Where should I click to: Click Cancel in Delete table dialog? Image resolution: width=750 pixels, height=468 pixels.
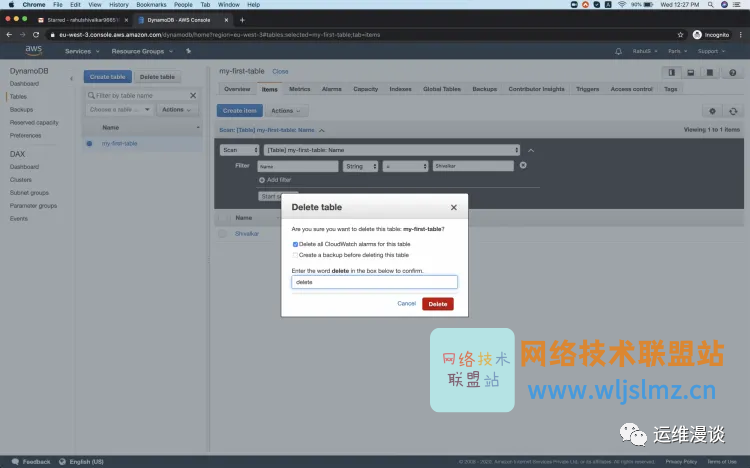pyautogui.click(x=407, y=303)
